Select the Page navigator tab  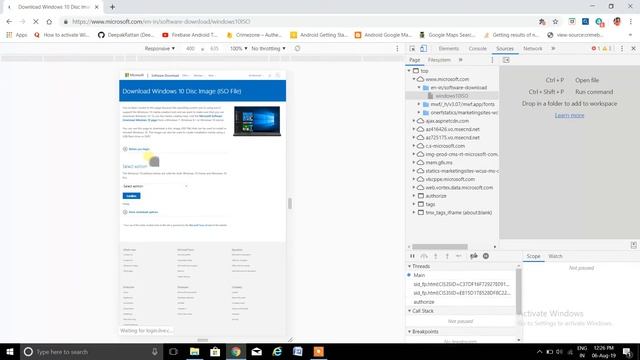414,60
